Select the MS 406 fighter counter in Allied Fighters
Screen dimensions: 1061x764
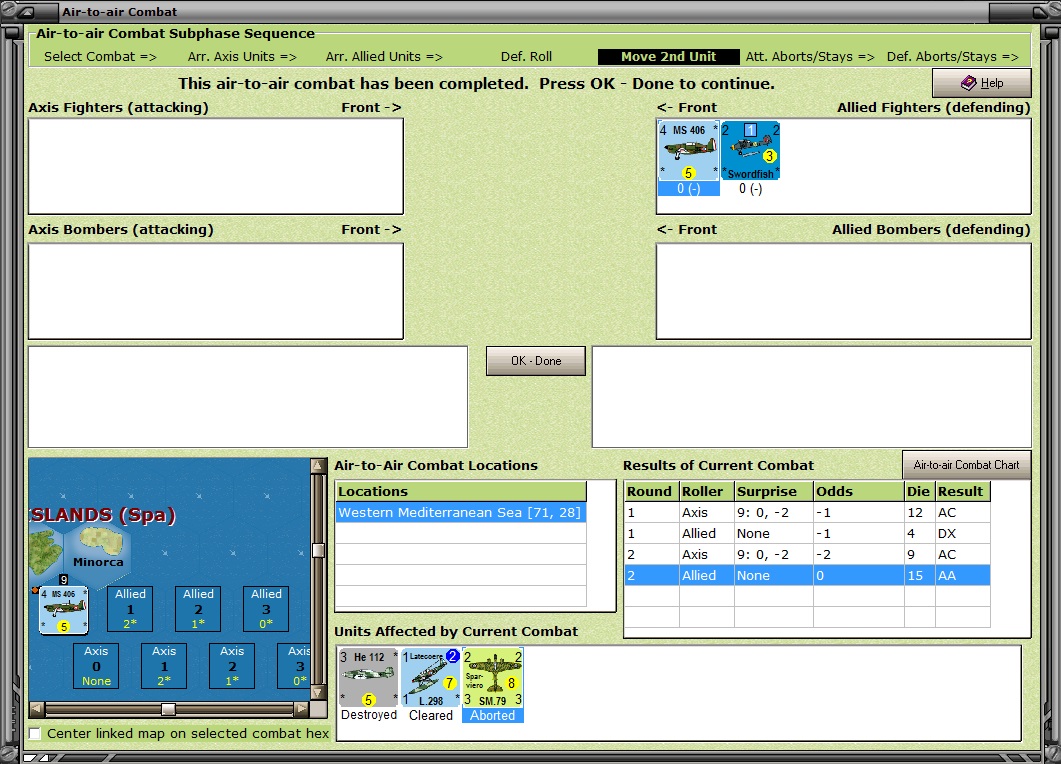click(x=688, y=151)
